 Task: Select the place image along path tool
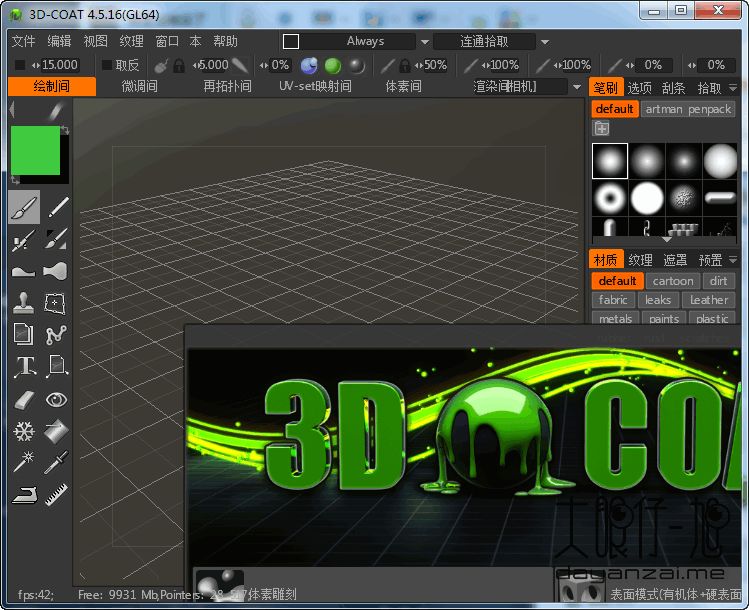pos(57,367)
